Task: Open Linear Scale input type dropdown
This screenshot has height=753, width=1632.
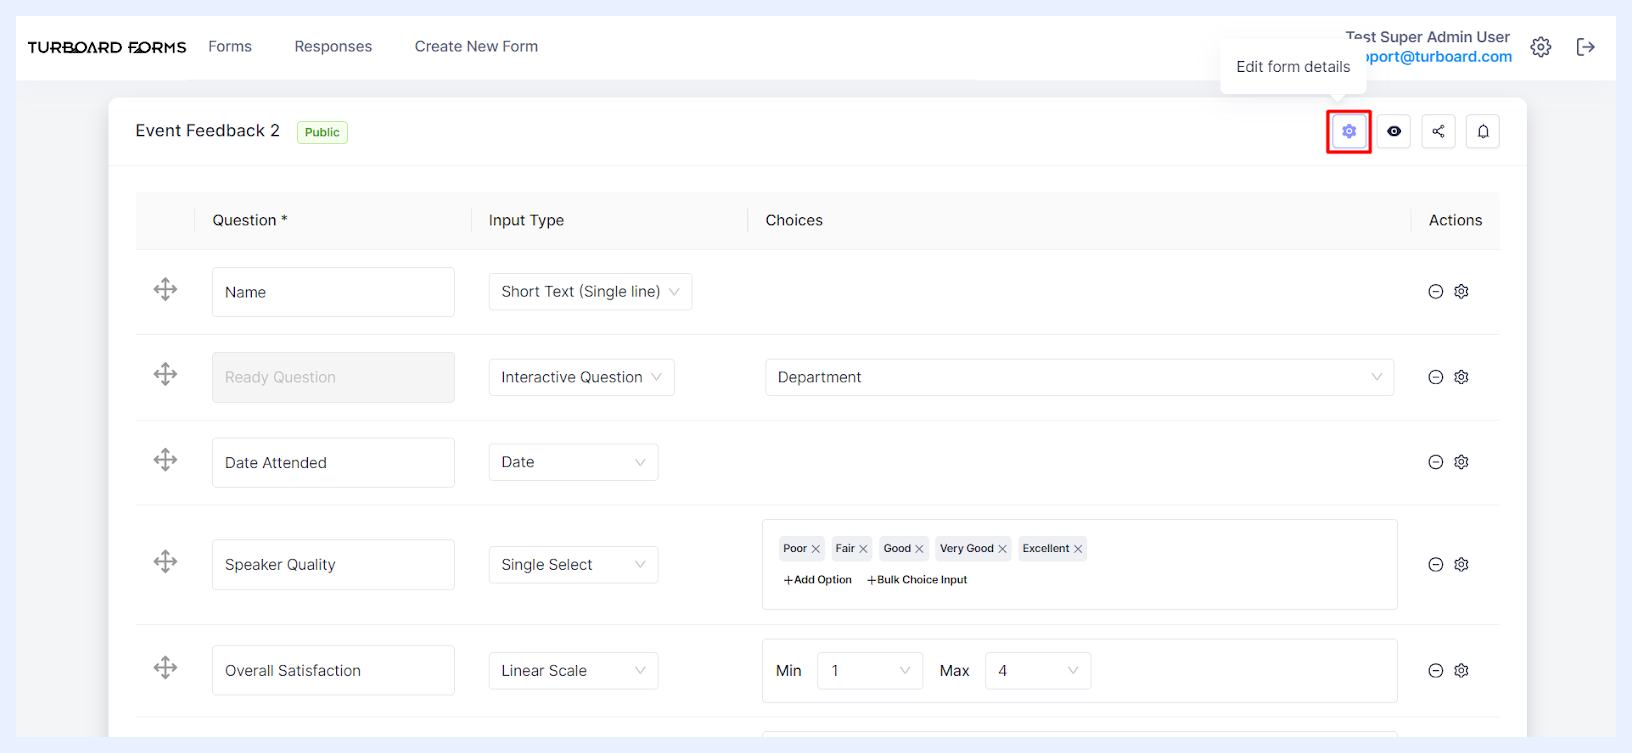Action: click(x=573, y=670)
